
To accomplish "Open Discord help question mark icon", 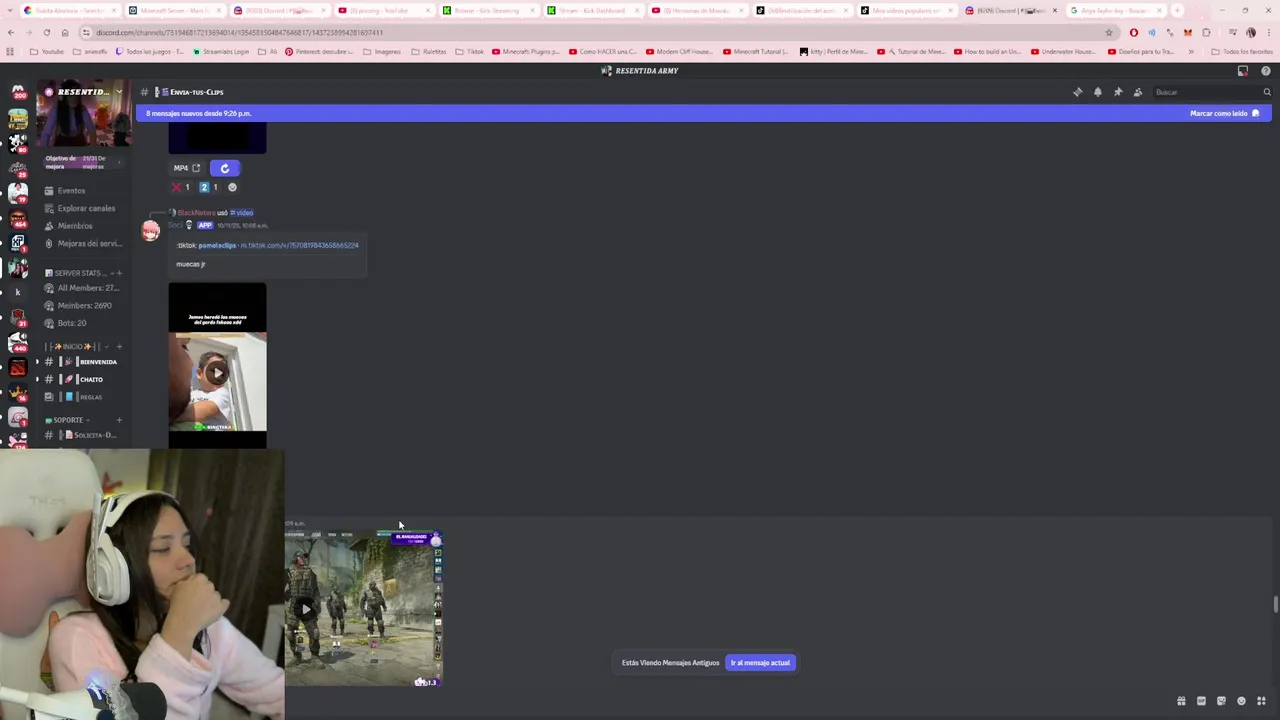I will point(1266,71).
